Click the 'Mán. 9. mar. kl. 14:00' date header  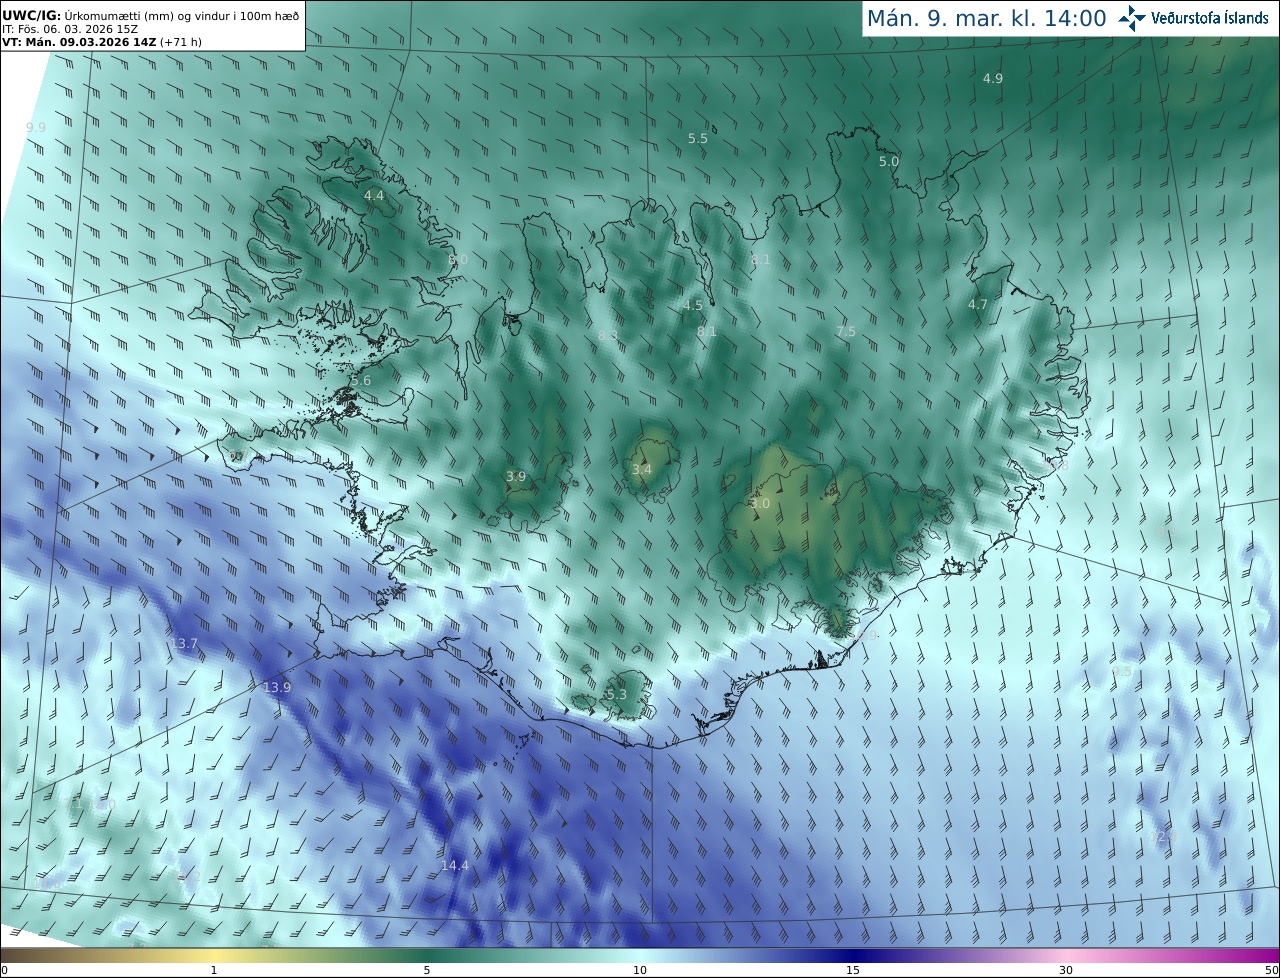[x=986, y=18]
